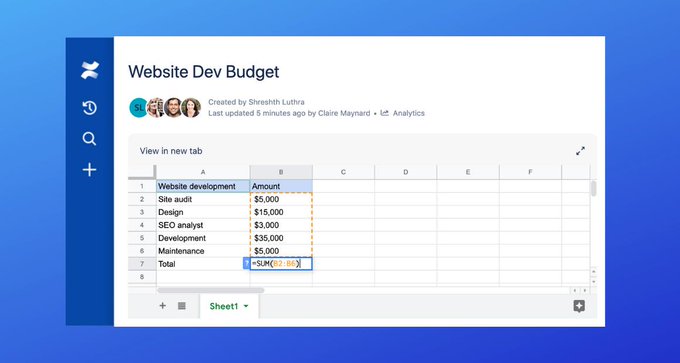
Task: Expand spreadsheet to fullscreen
Action: 580,151
